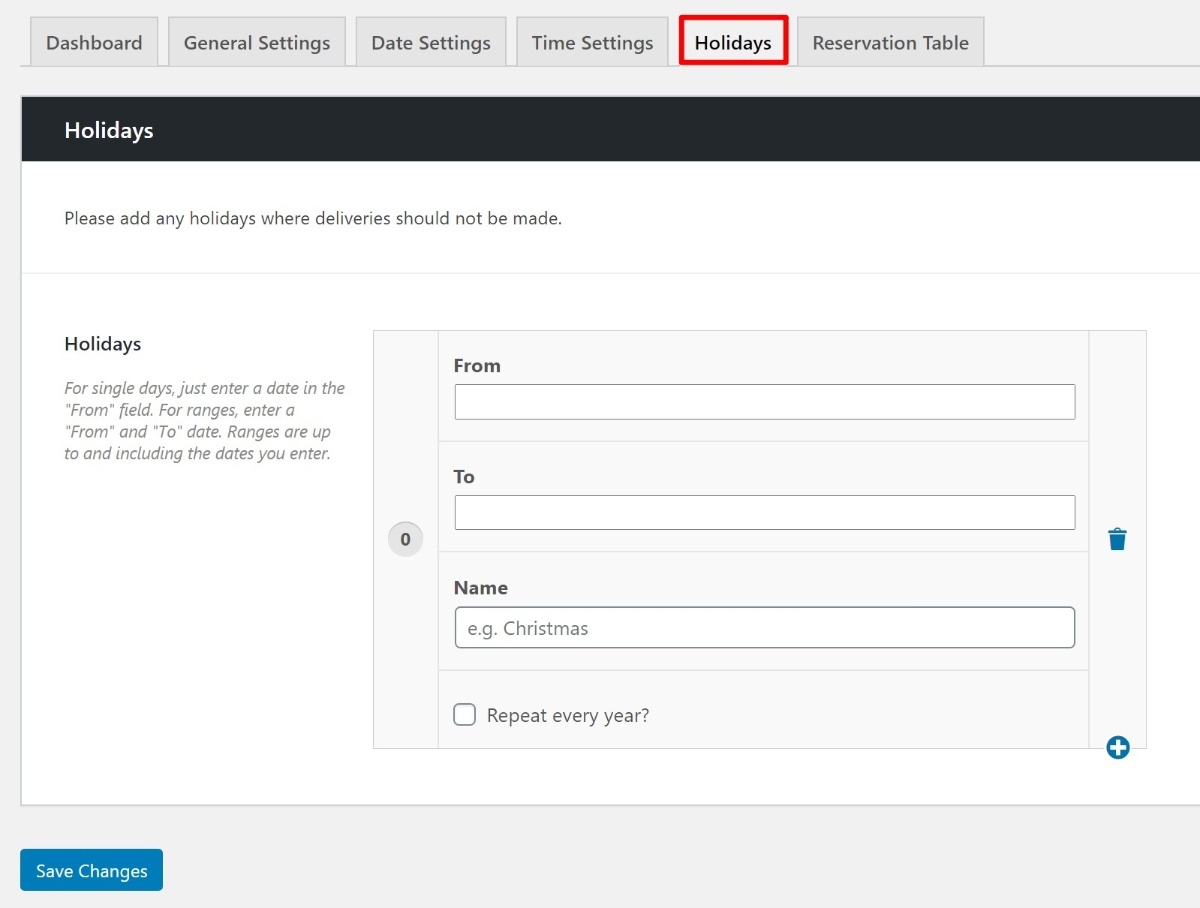Screen dimensions: 1200x908
Task: Click the 'From' field label
Action: pyautogui.click(x=477, y=366)
